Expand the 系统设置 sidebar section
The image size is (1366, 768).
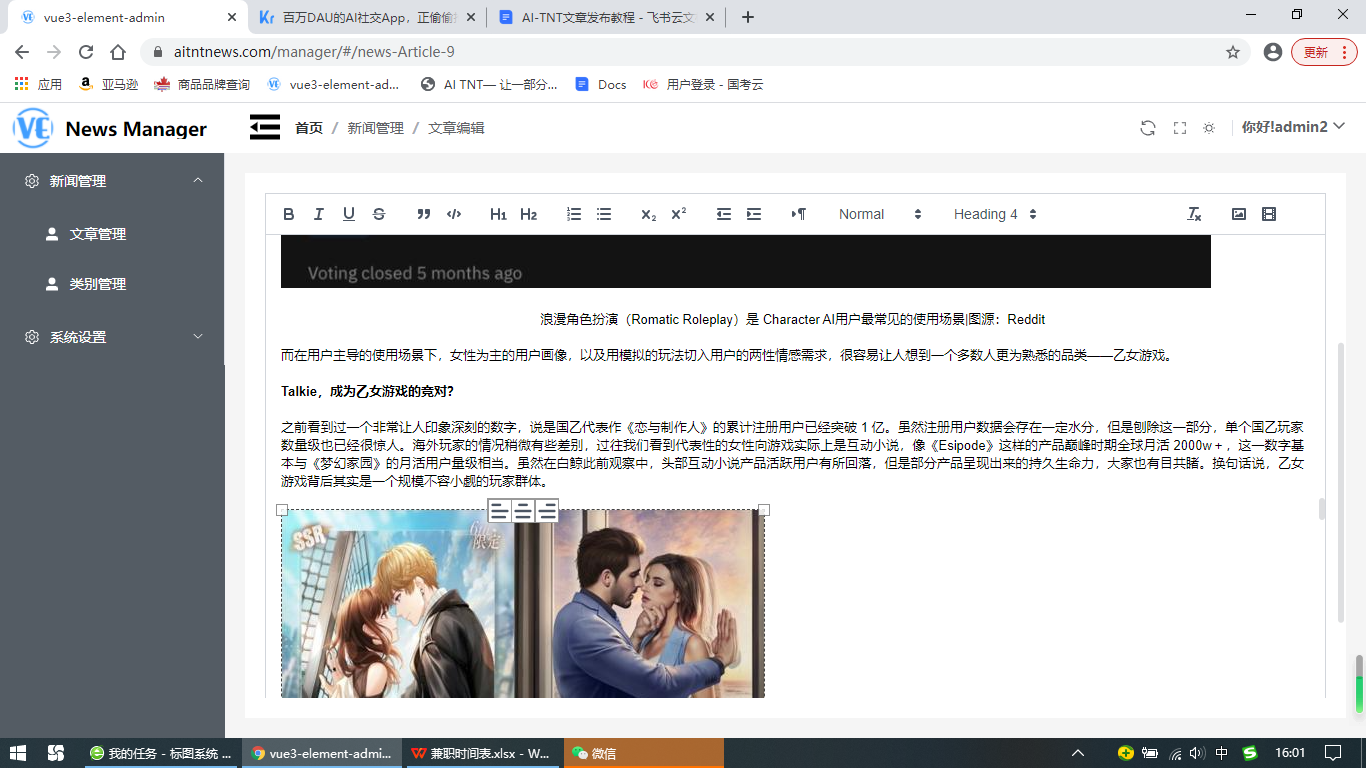point(112,337)
